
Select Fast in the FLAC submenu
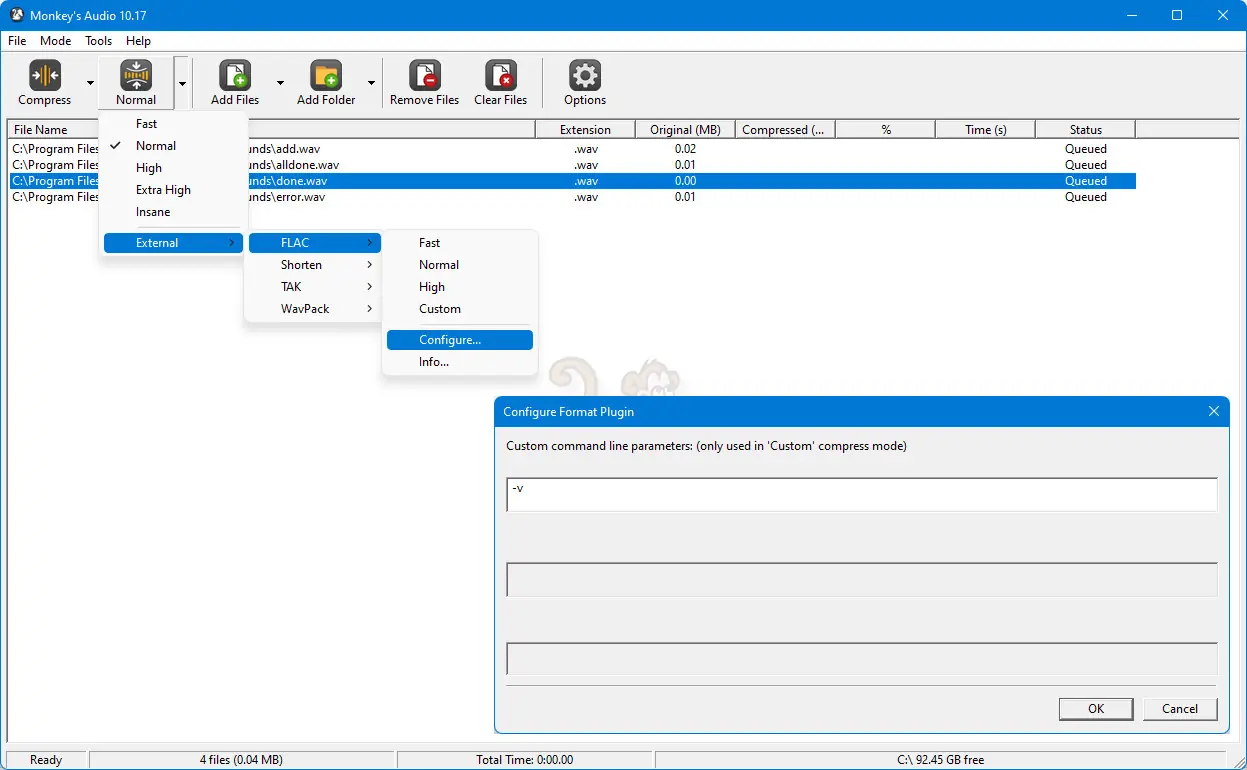click(460, 243)
